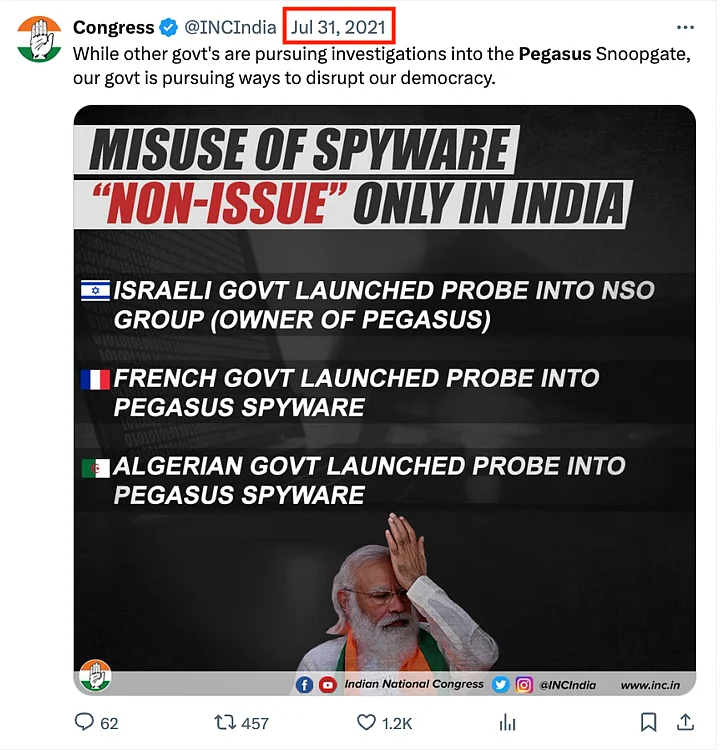Click the 1.2K likes count
This screenshot has height=750, width=720.
[397, 723]
